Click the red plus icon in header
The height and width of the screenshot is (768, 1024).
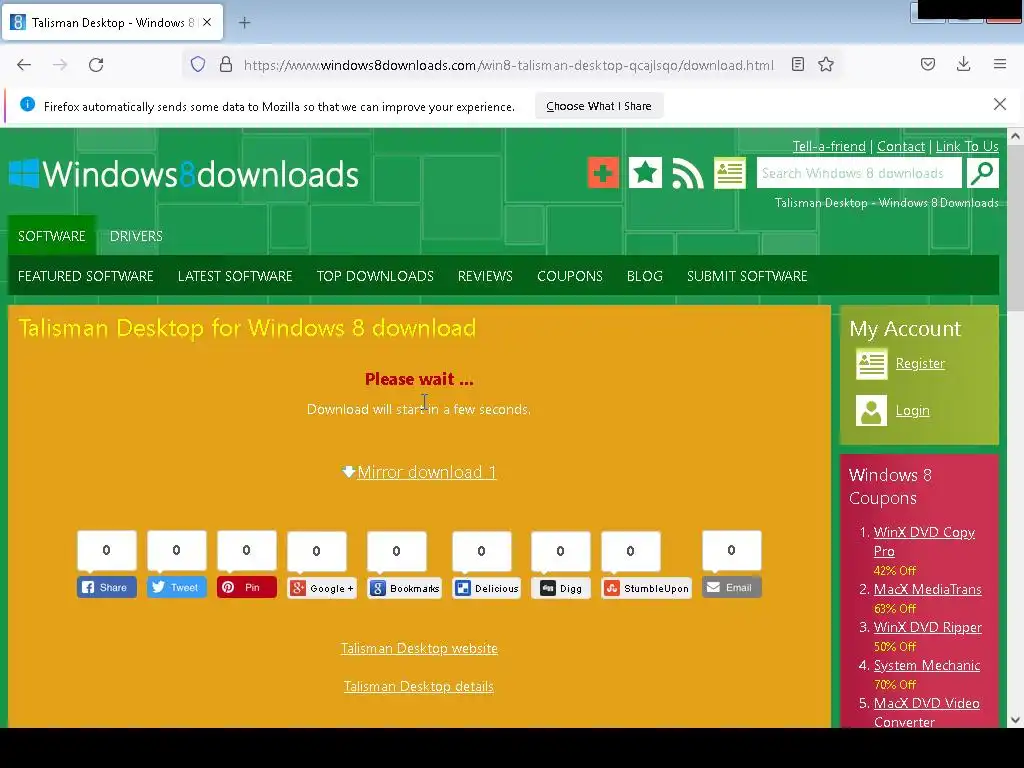[x=603, y=173]
